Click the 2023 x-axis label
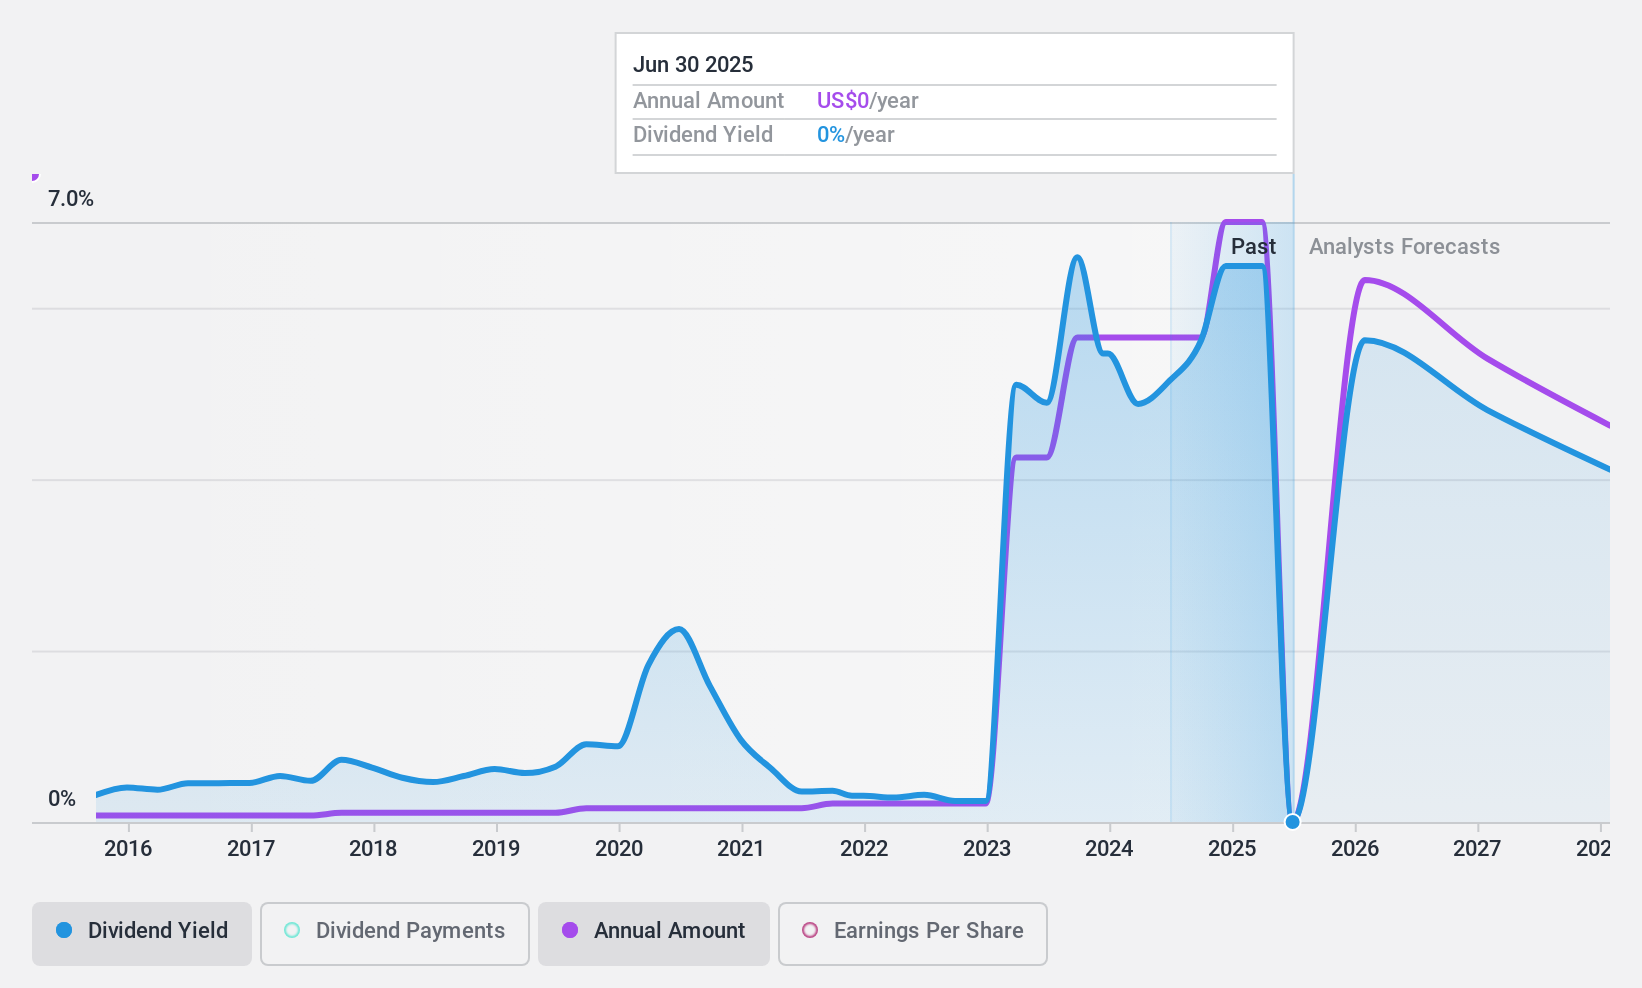This screenshot has width=1642, height=988. point(987,849)
